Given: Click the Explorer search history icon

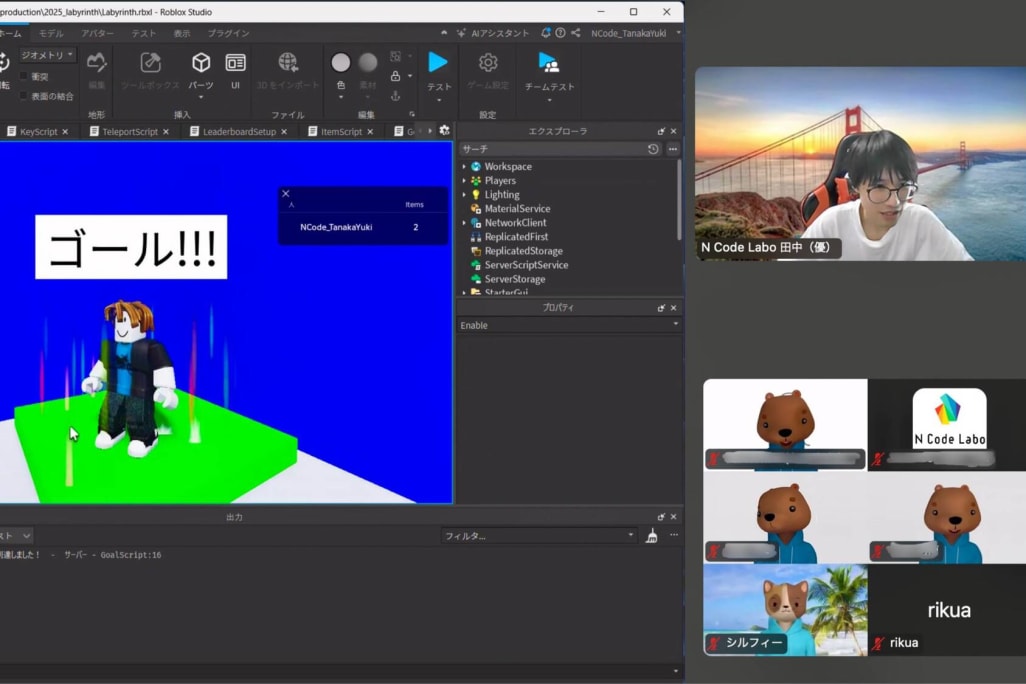Looking at the screenshot, I should coord(653,149).
